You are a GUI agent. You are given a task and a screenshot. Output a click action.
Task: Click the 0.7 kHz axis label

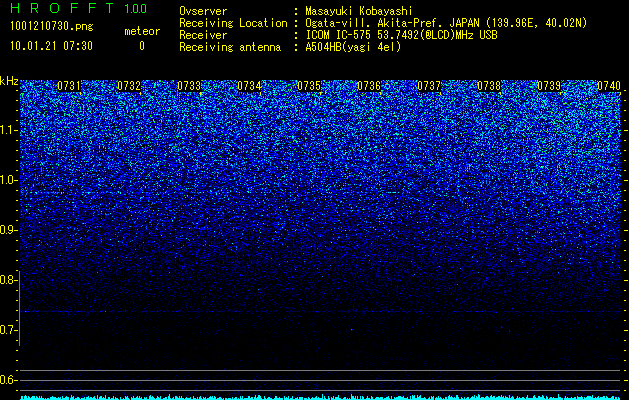pyautogui.click(x=9, y=330)
